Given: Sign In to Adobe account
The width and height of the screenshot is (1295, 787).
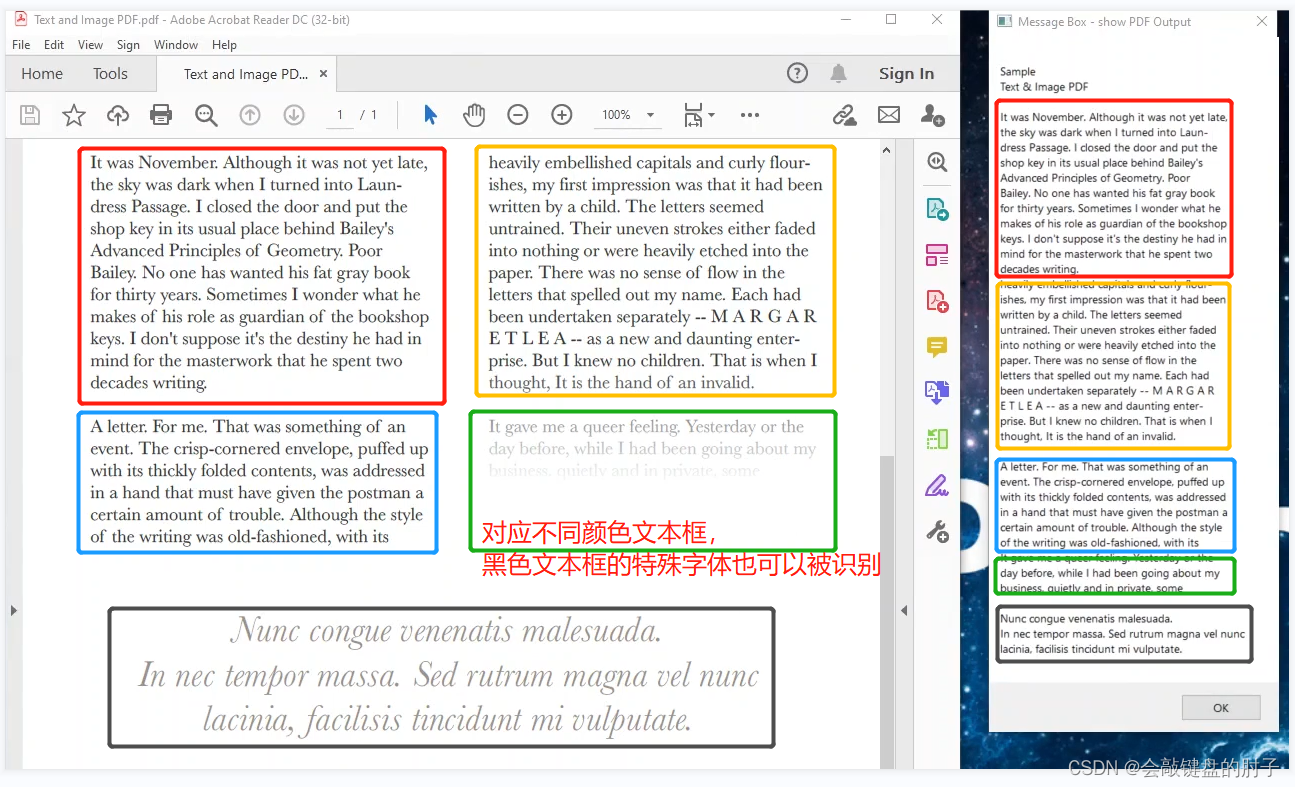Looking at the screenshot, I should [x=906, y=73].
